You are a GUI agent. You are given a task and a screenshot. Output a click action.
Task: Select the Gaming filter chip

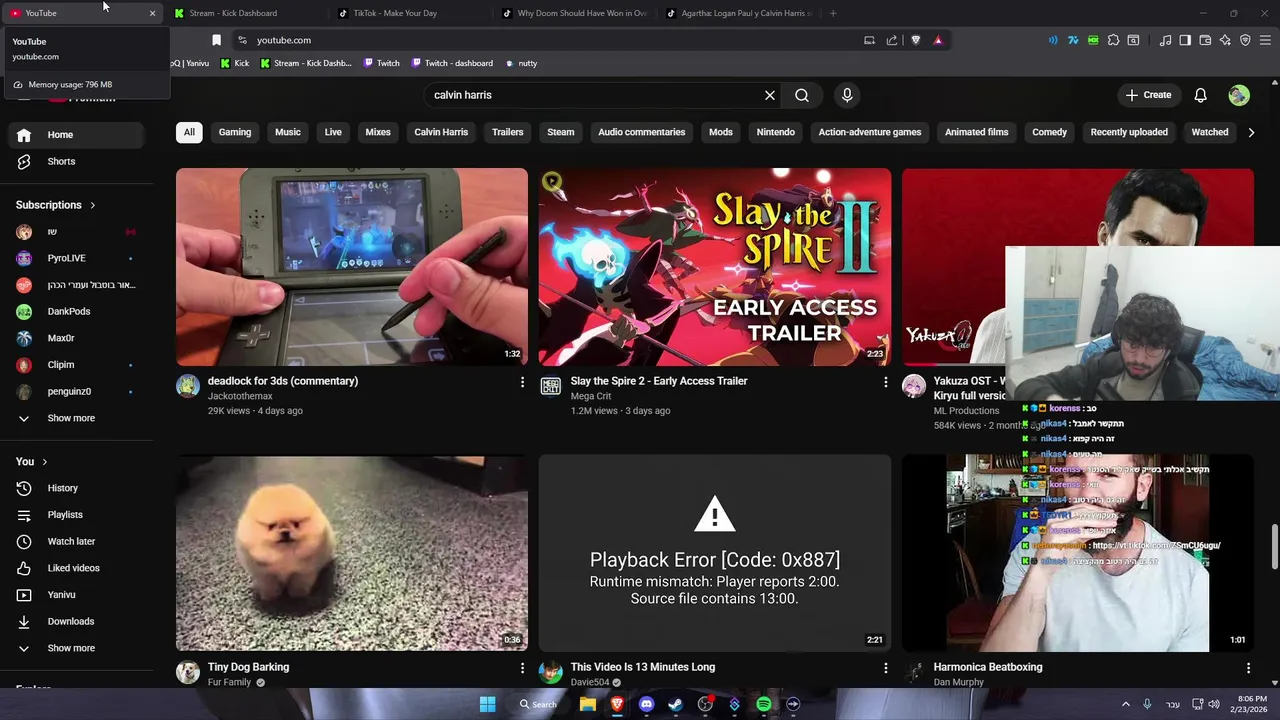pos(235,132)
